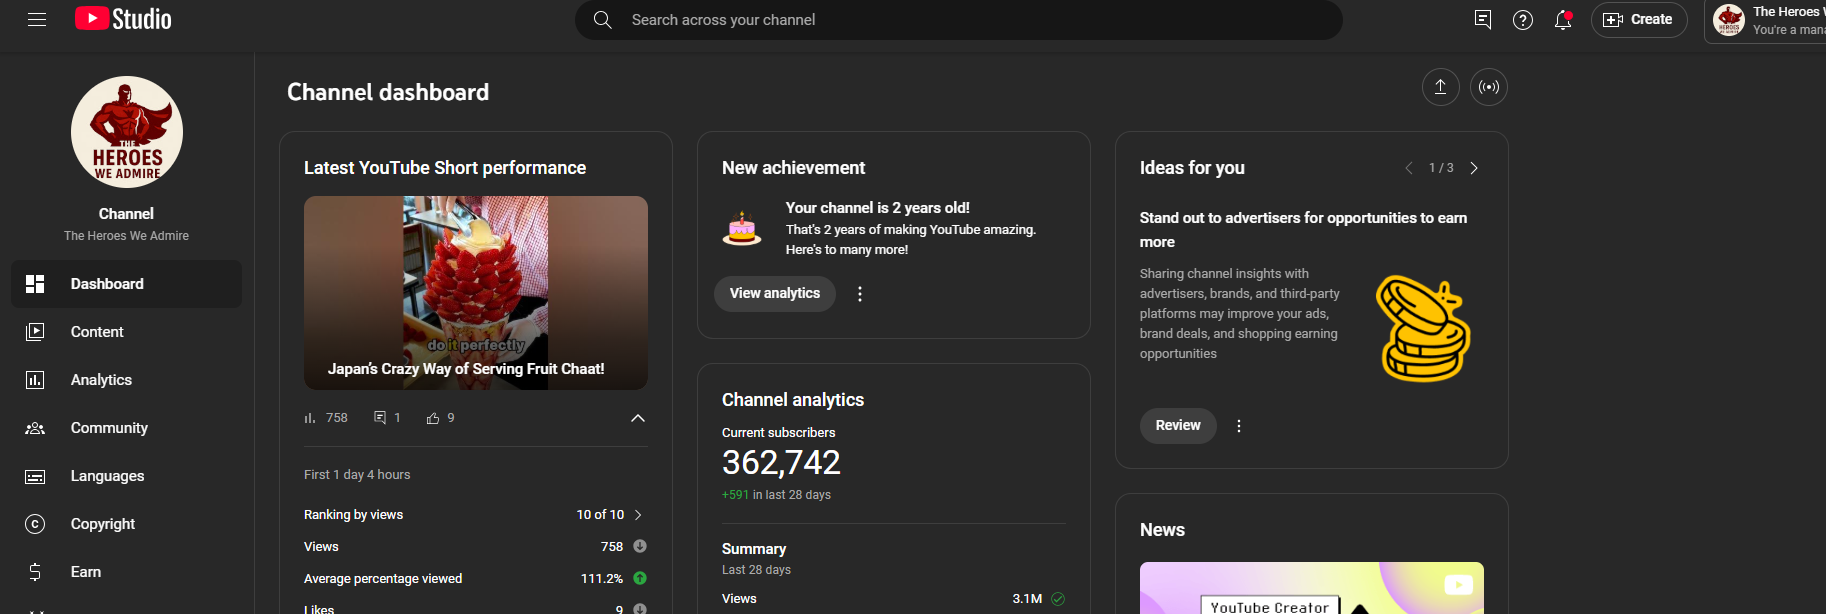Click the 'Average percentage viewed' label
This screenshot has width=1826, height=614.
pos(383,579)
